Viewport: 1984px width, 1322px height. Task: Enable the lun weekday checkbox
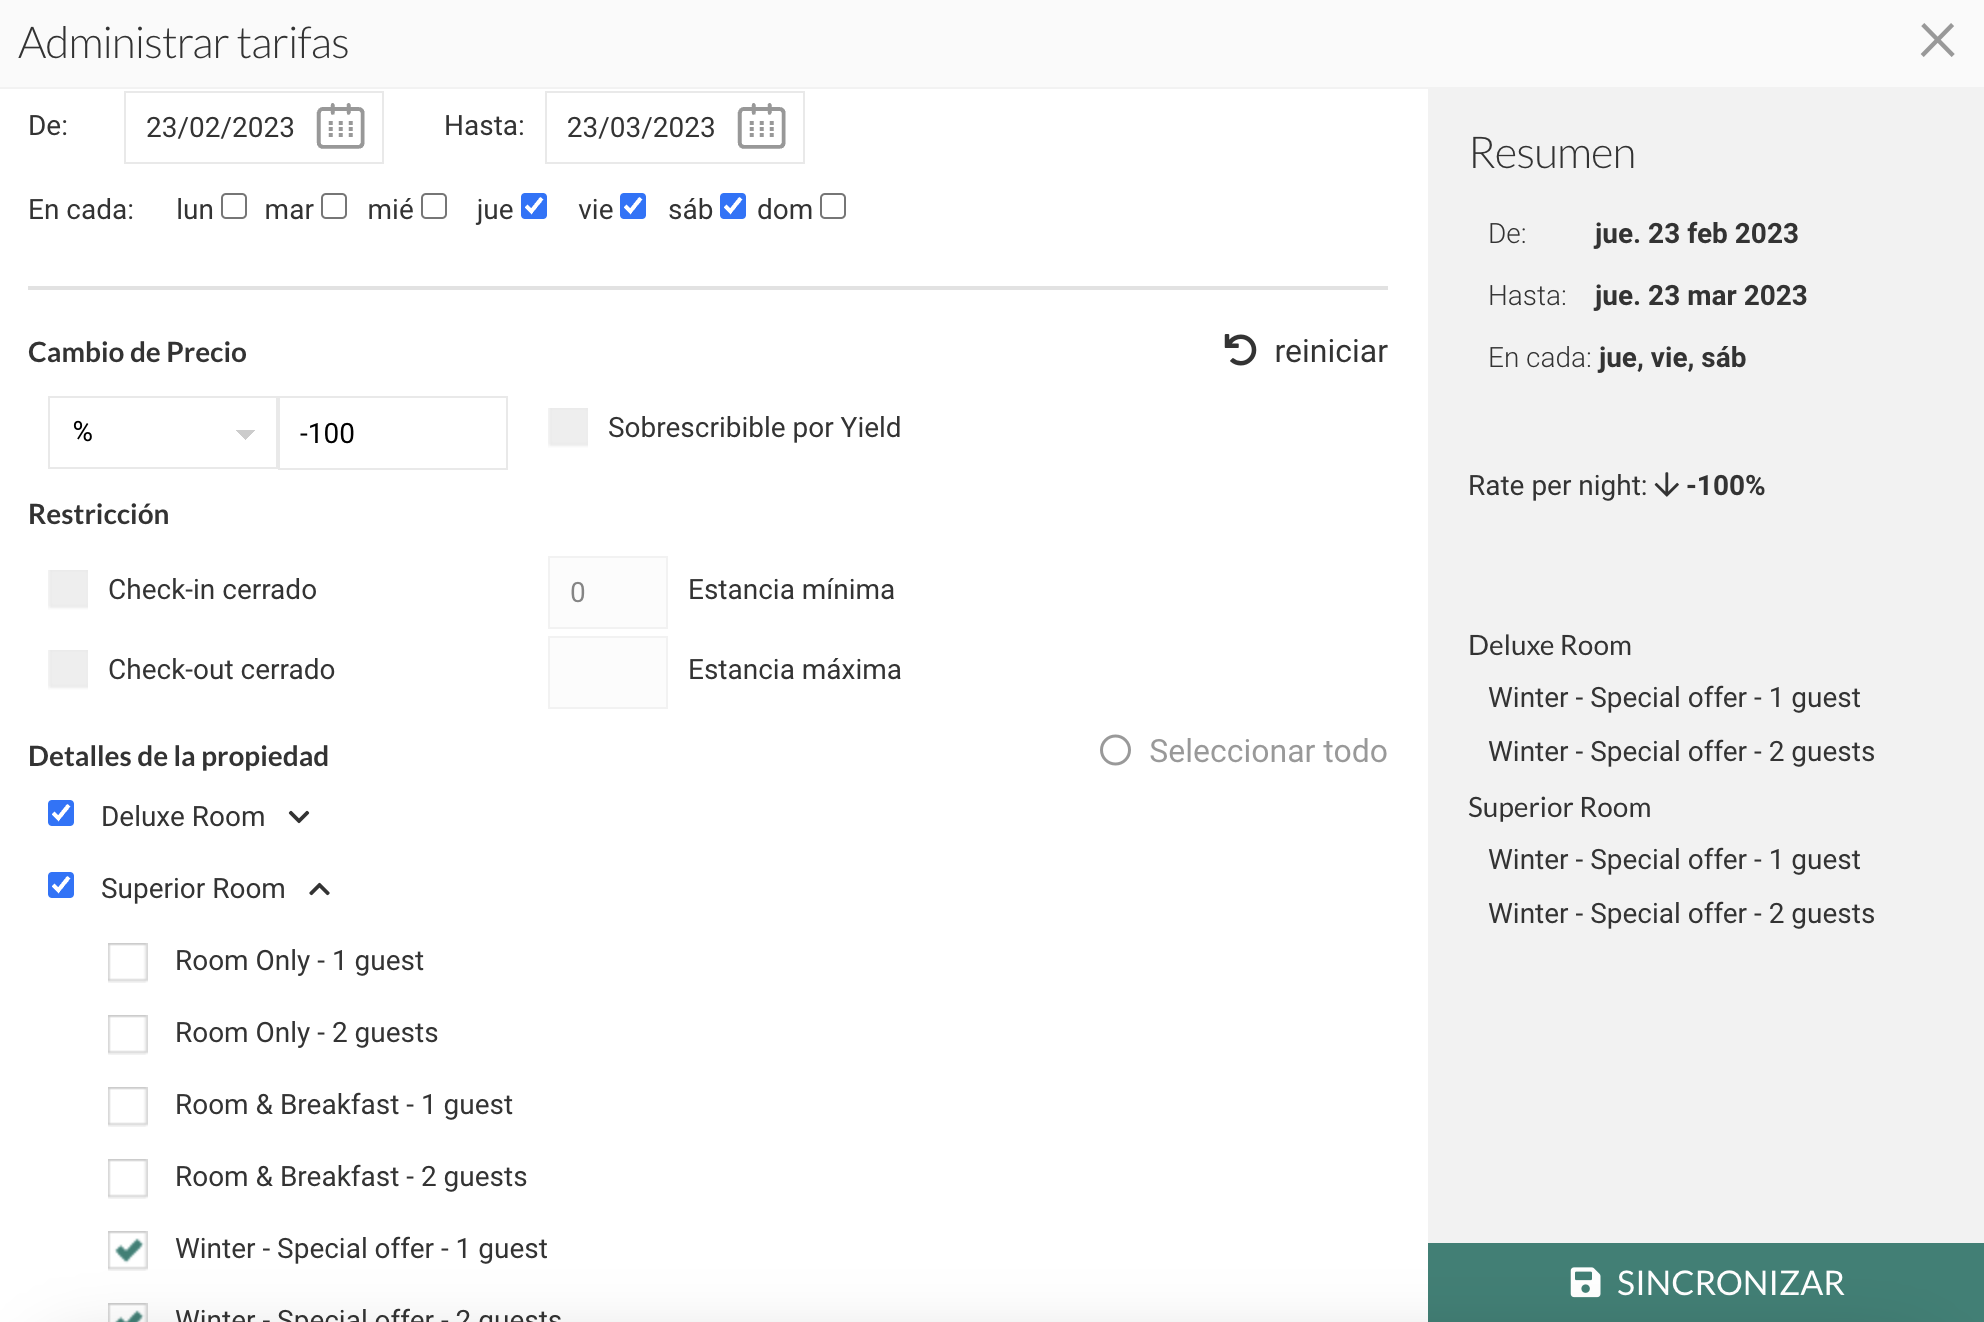[x=234, y=207]
